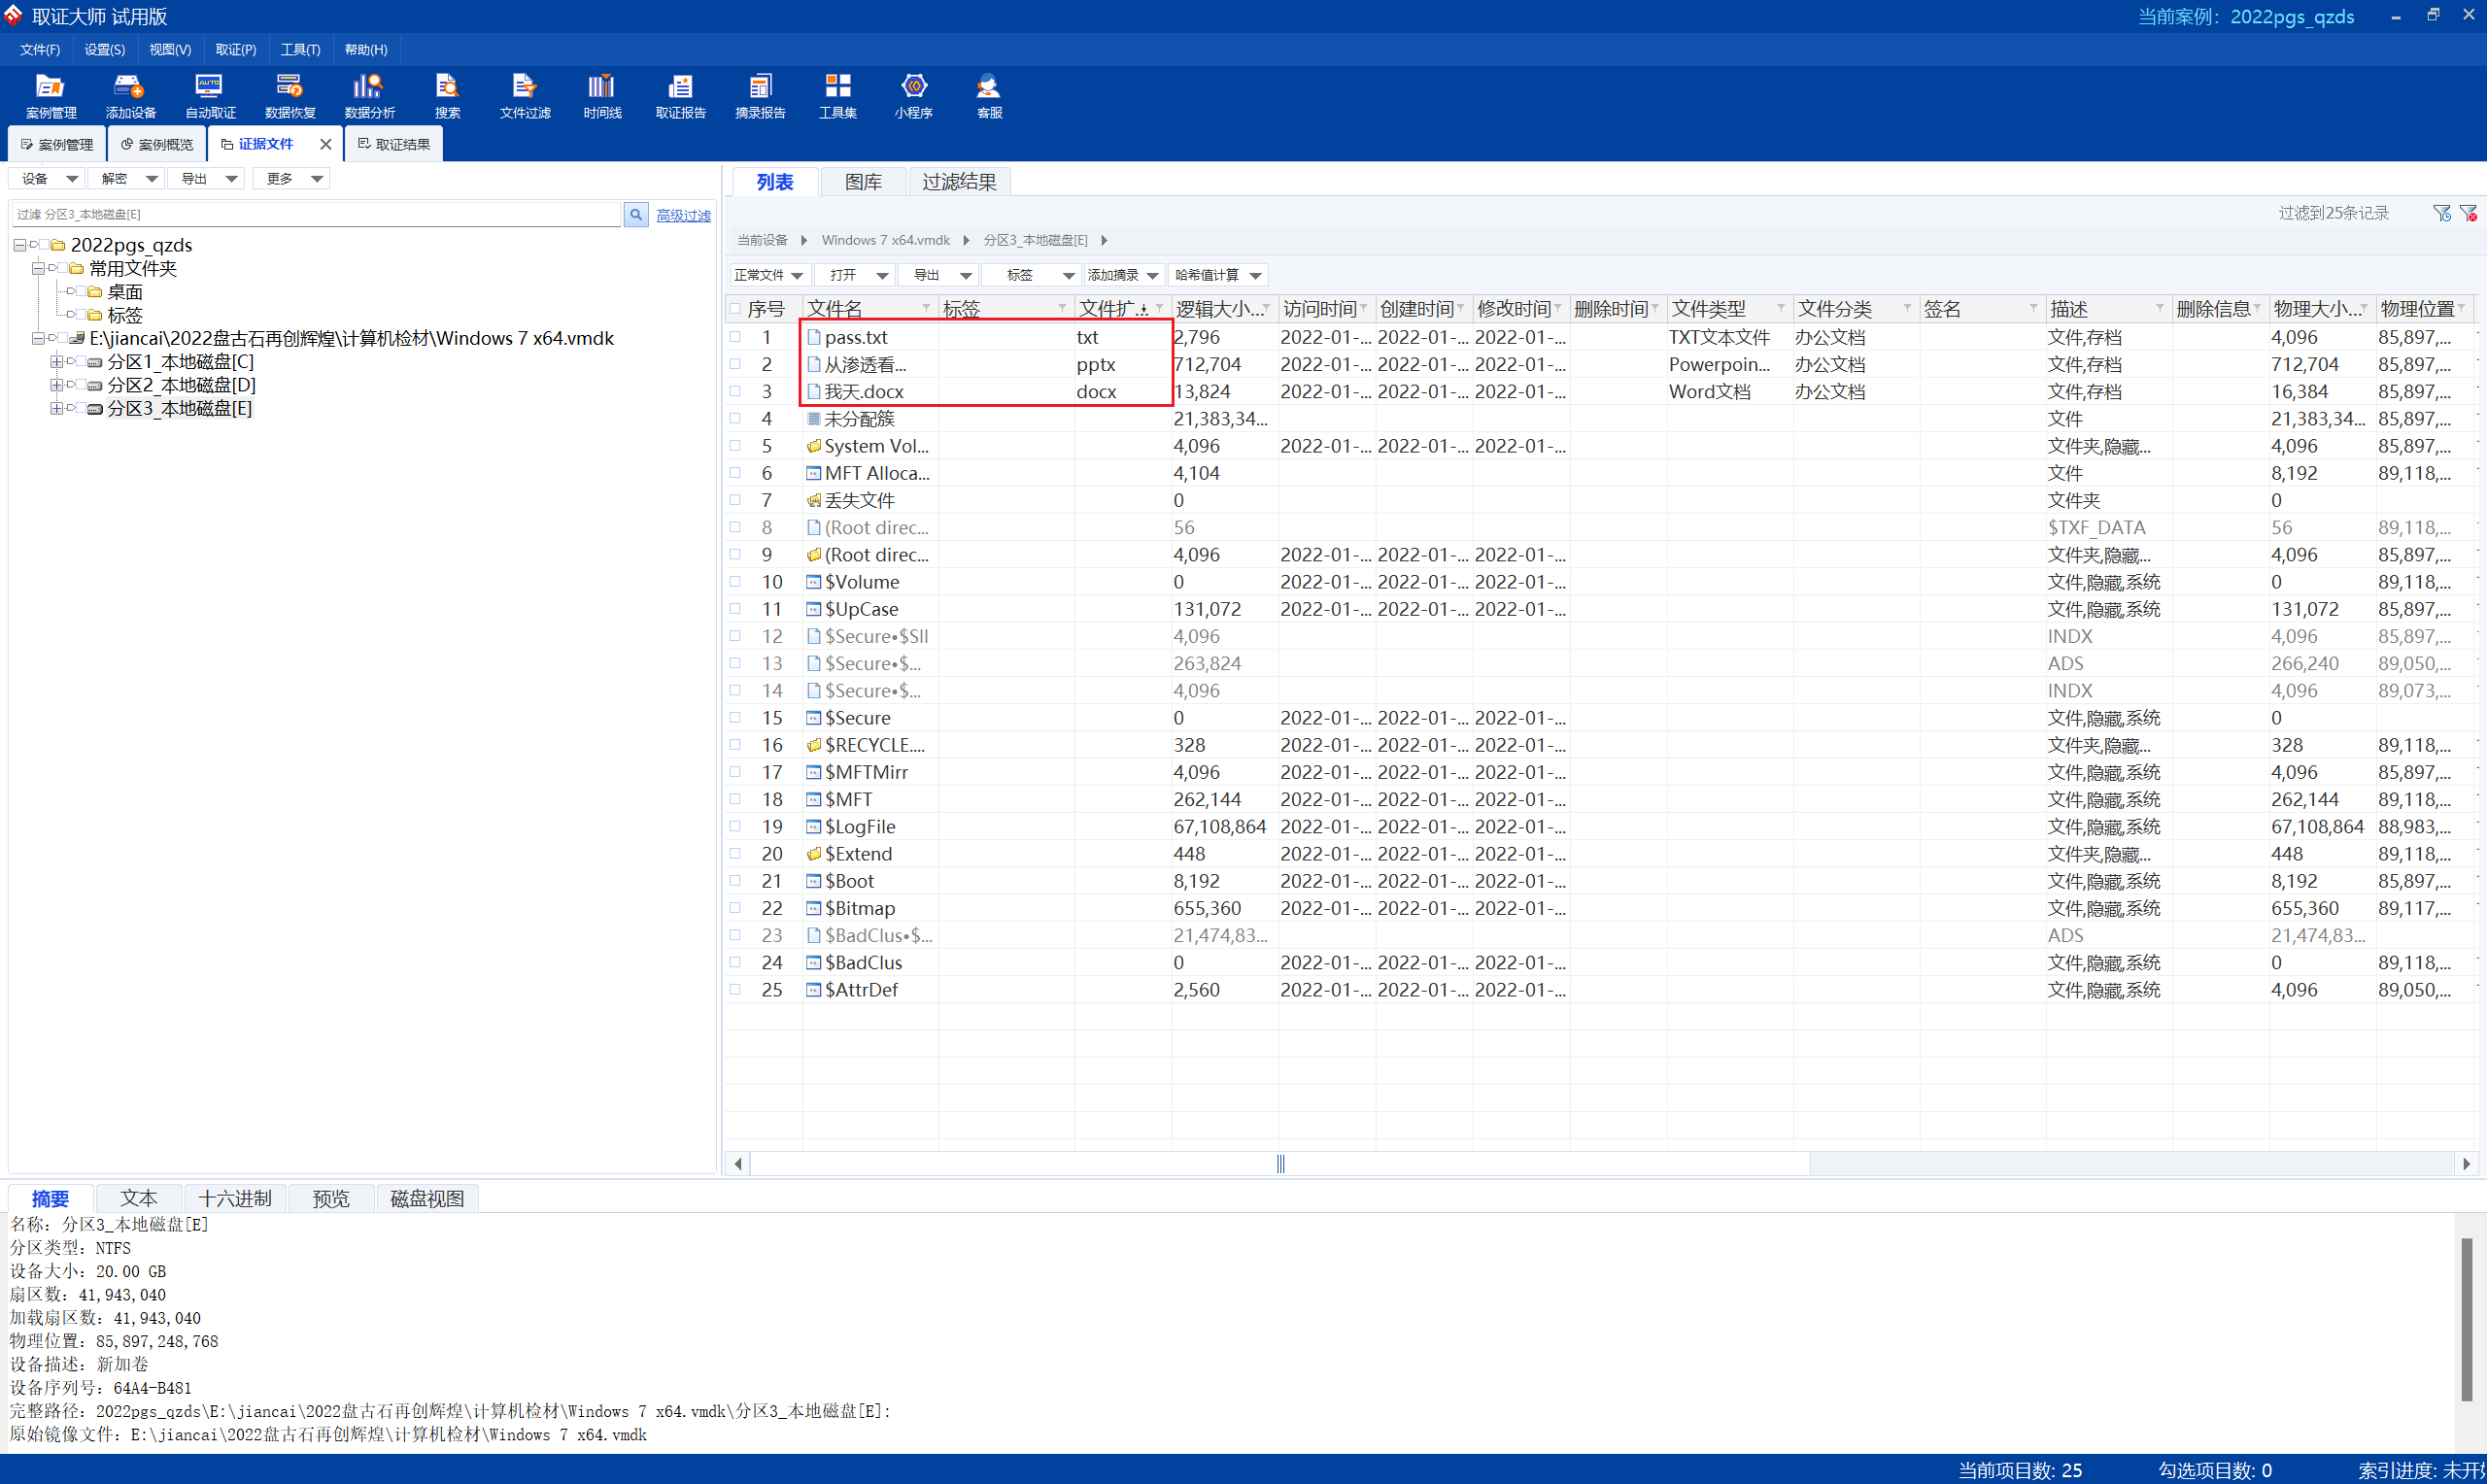2487x1484 pixels.
Task: Open the 工具集 icon
Action: [837, 96]
